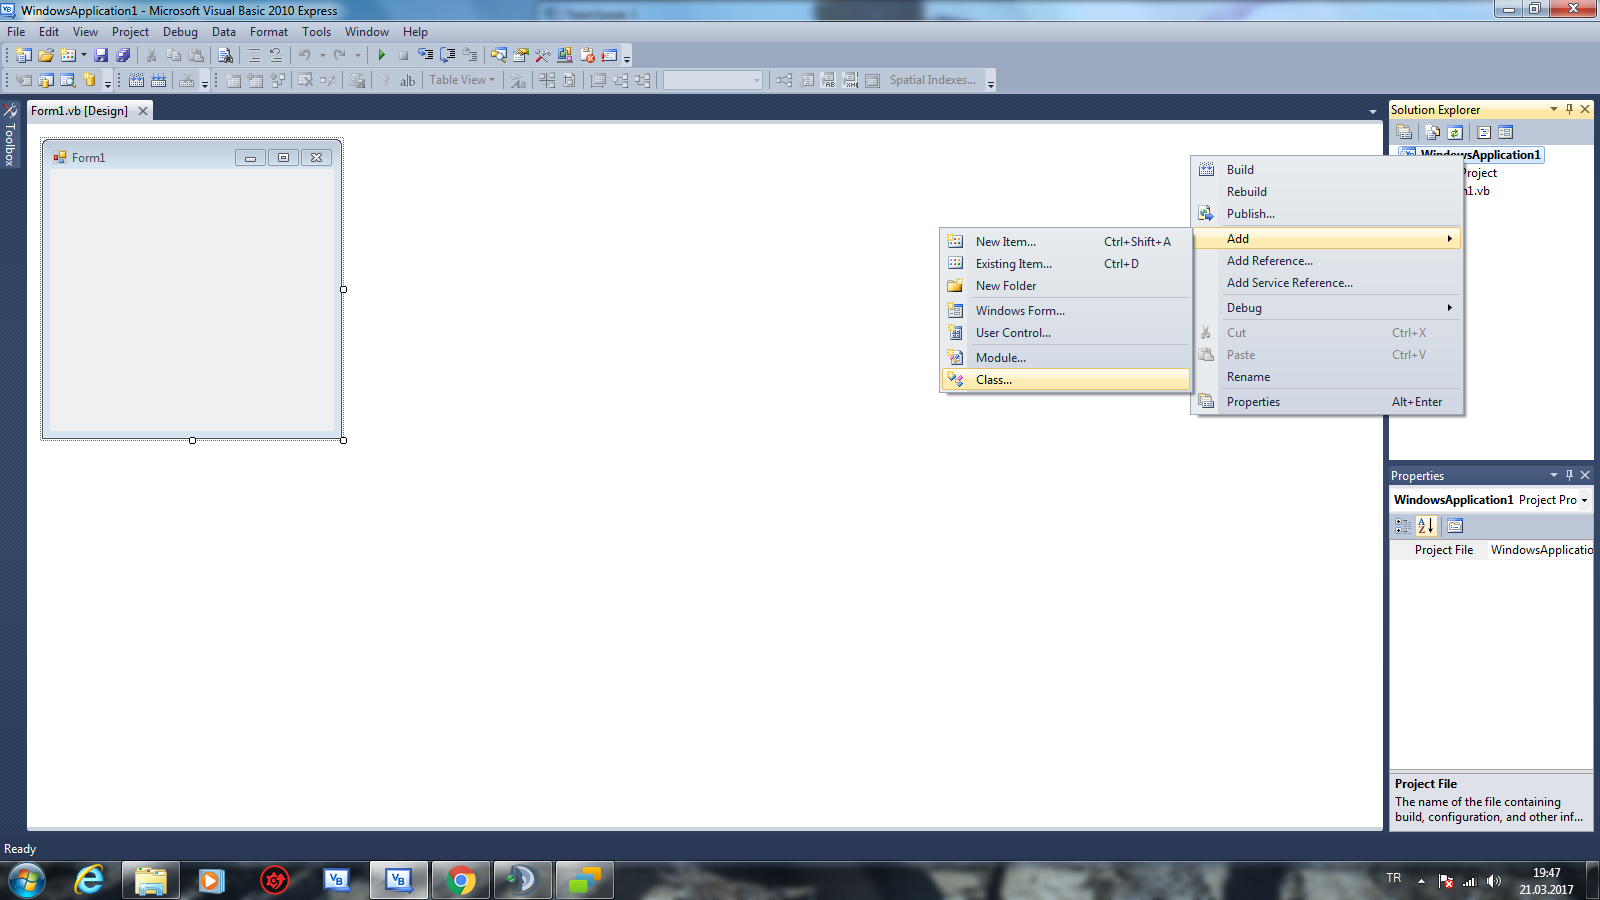This screenshot has height=900, width=1600.
Task: Click the Properties icon in Solution Explorer
Action: click(1404, 132)
